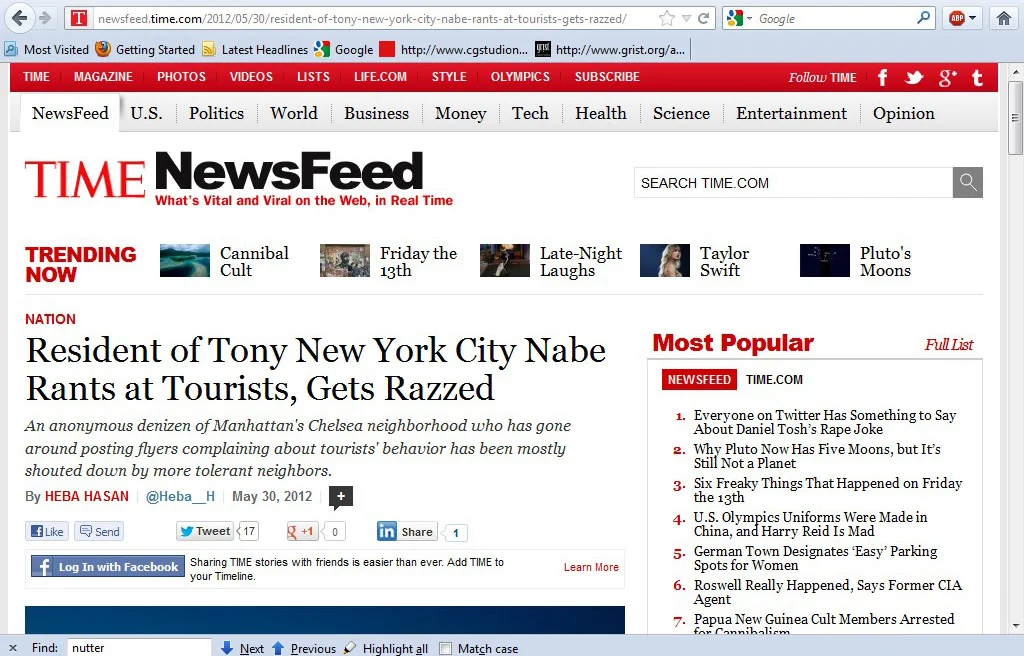This screenshot has width=1024, height=656.
Task: Click the Facebook Like button
Action: (47, 531)
